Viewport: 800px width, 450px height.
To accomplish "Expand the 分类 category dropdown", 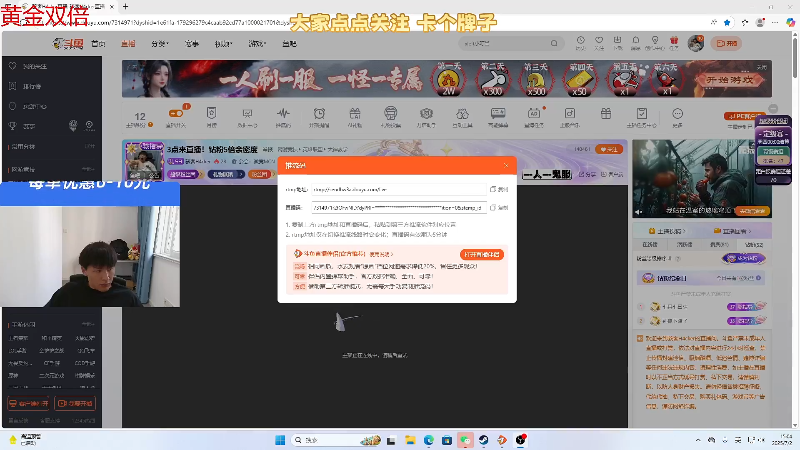I will (160, 44).
